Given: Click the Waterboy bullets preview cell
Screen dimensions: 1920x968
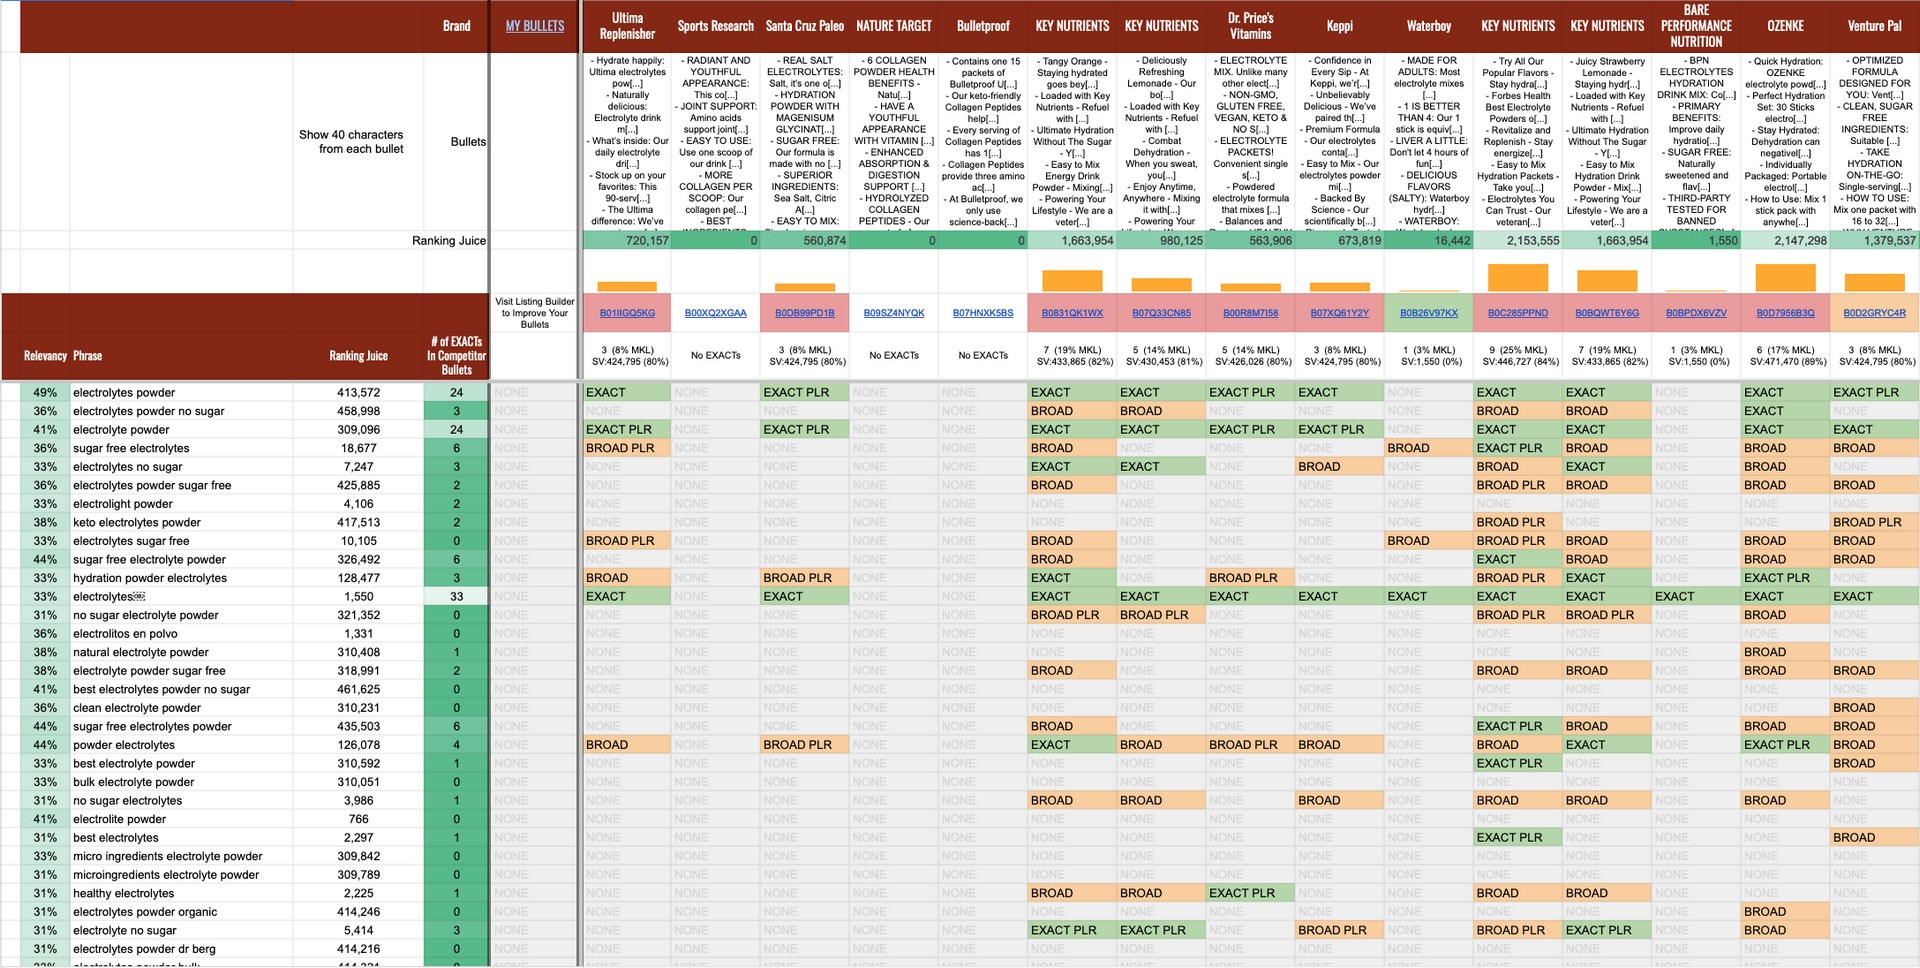Looking at the screenshot, I should [x=1429, y=142].
